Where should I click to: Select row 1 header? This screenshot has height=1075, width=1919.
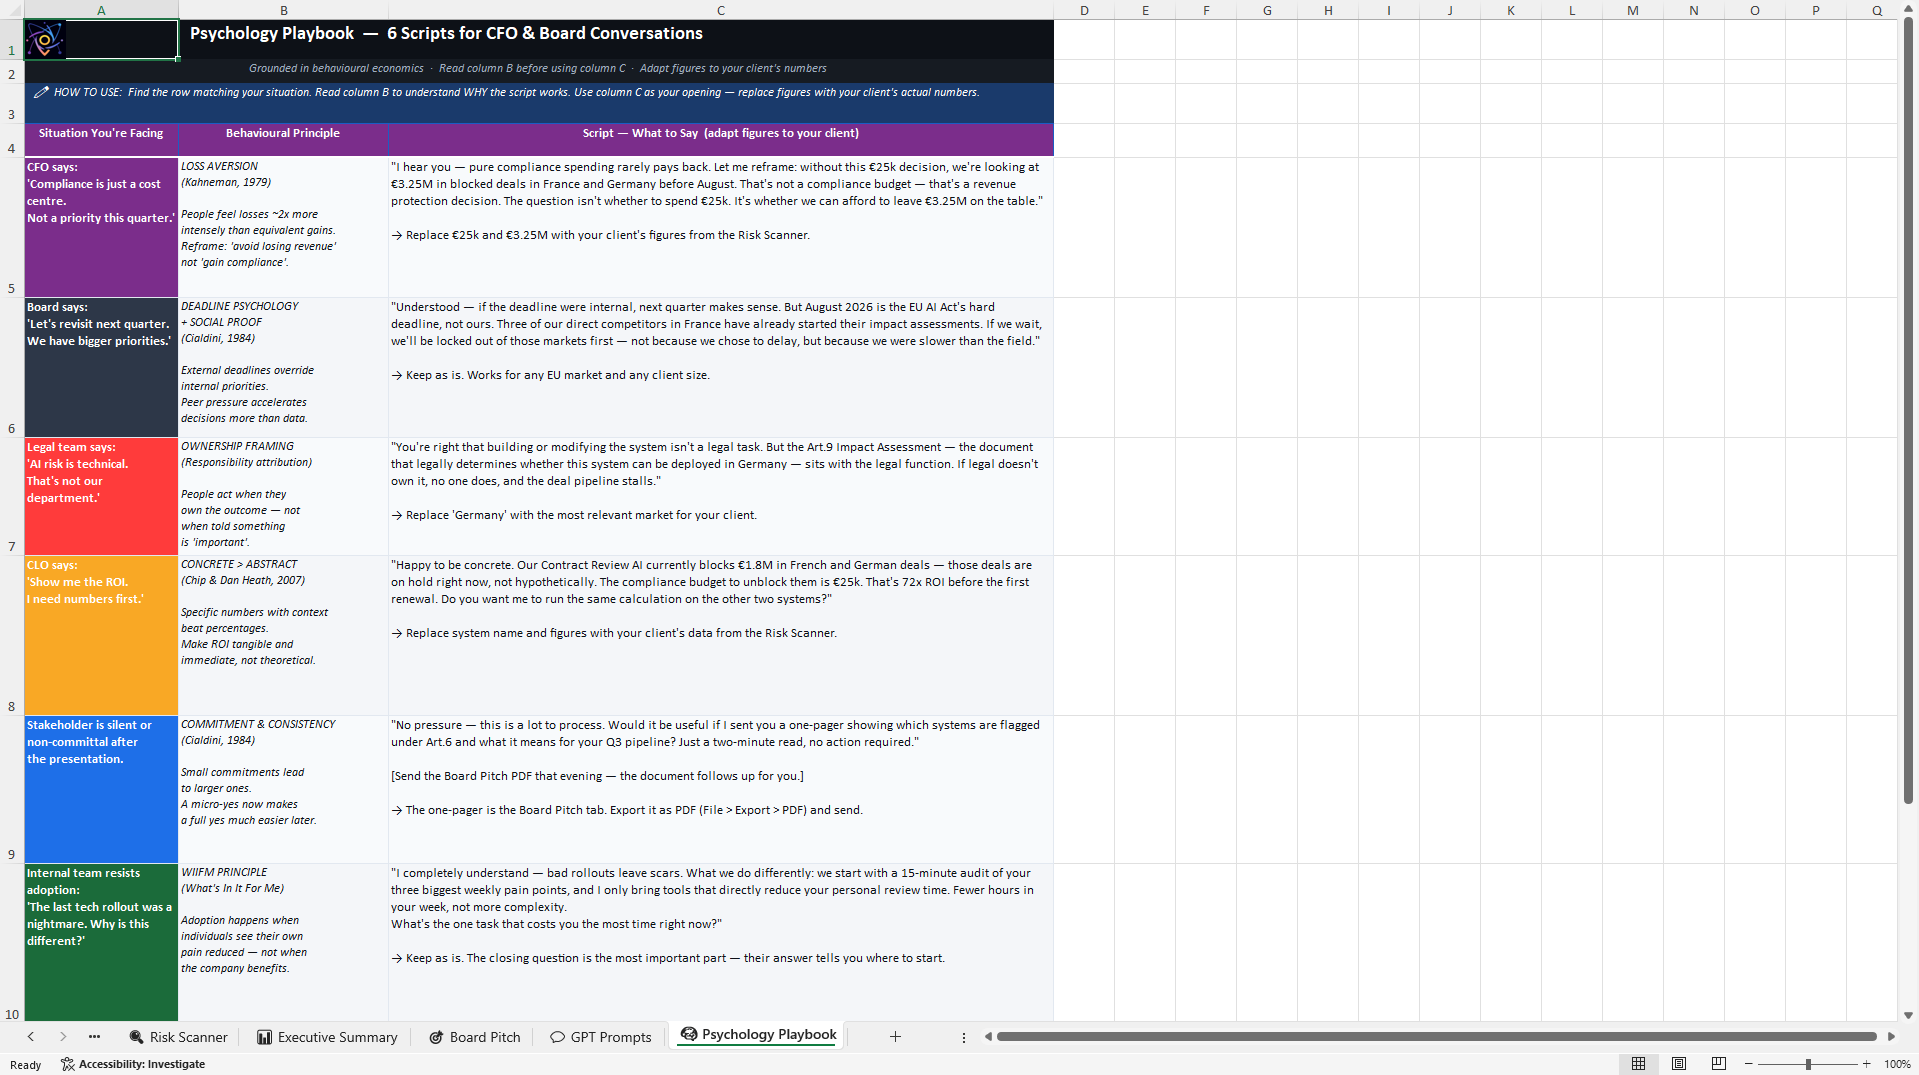pyautogui.click(x=12, y=40)
